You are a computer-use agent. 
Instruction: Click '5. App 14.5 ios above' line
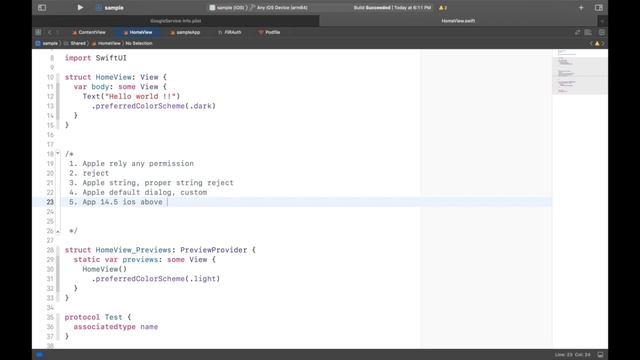click(116, 202)
